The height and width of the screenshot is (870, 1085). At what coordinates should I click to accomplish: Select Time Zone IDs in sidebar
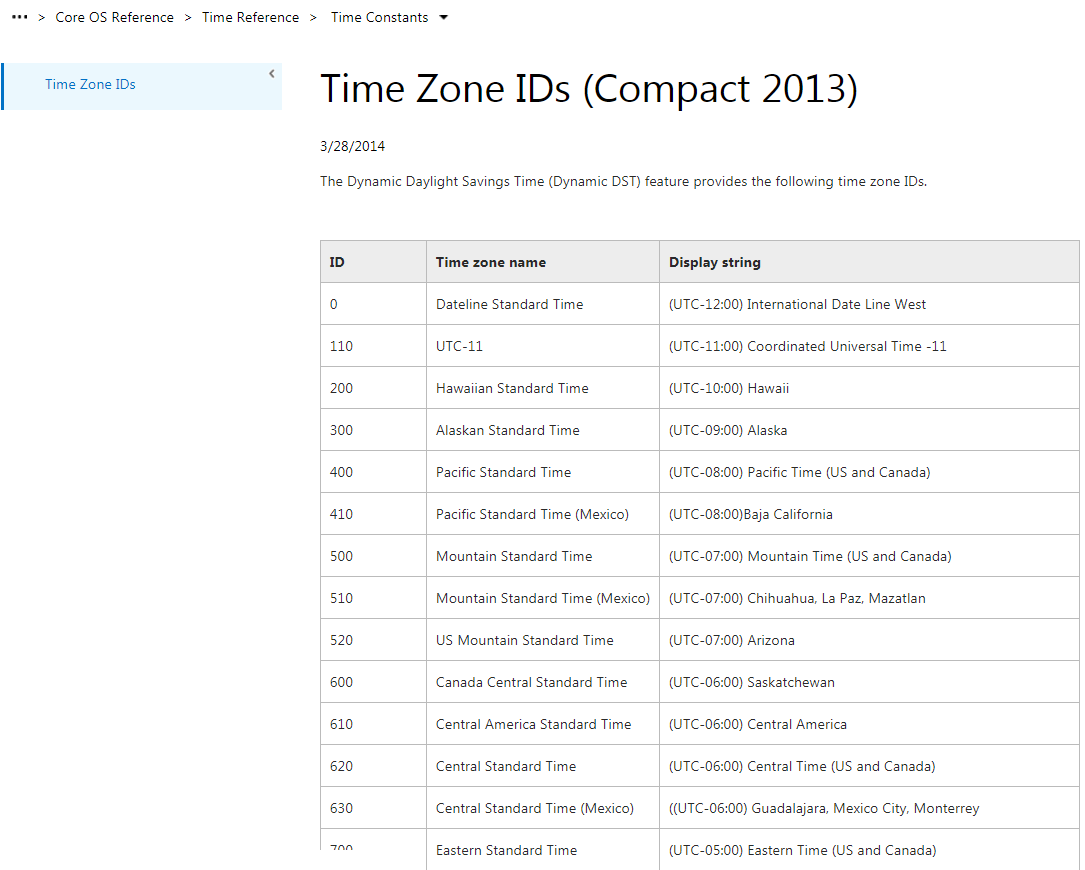pos(90,85)
